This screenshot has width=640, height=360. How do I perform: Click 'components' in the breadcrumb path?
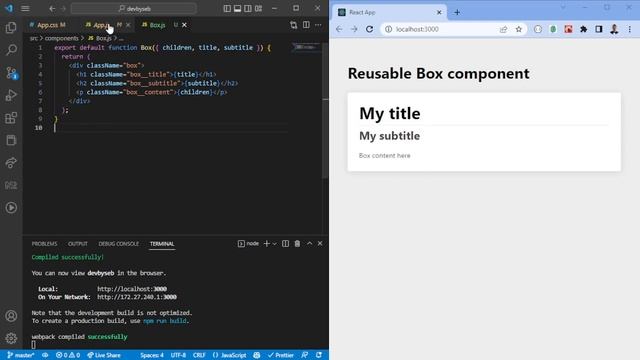click(62, 38)
